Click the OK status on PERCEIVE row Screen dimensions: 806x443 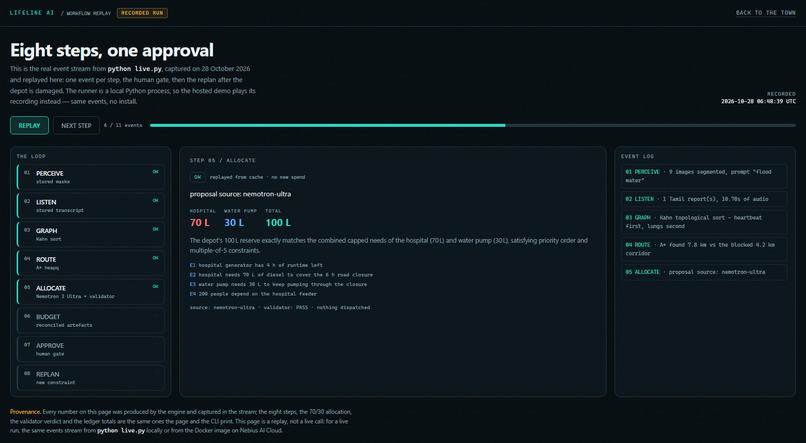pos(155,172)
